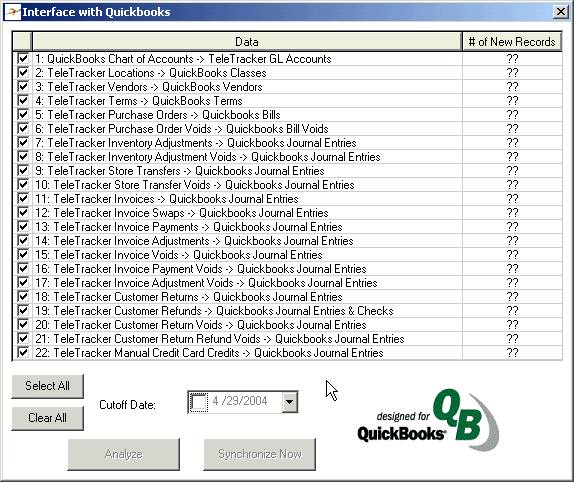Screen dimensions: 574x482
Task: Toggle TeleTracker Vendors sync checkbox
Action: (23, 87)
